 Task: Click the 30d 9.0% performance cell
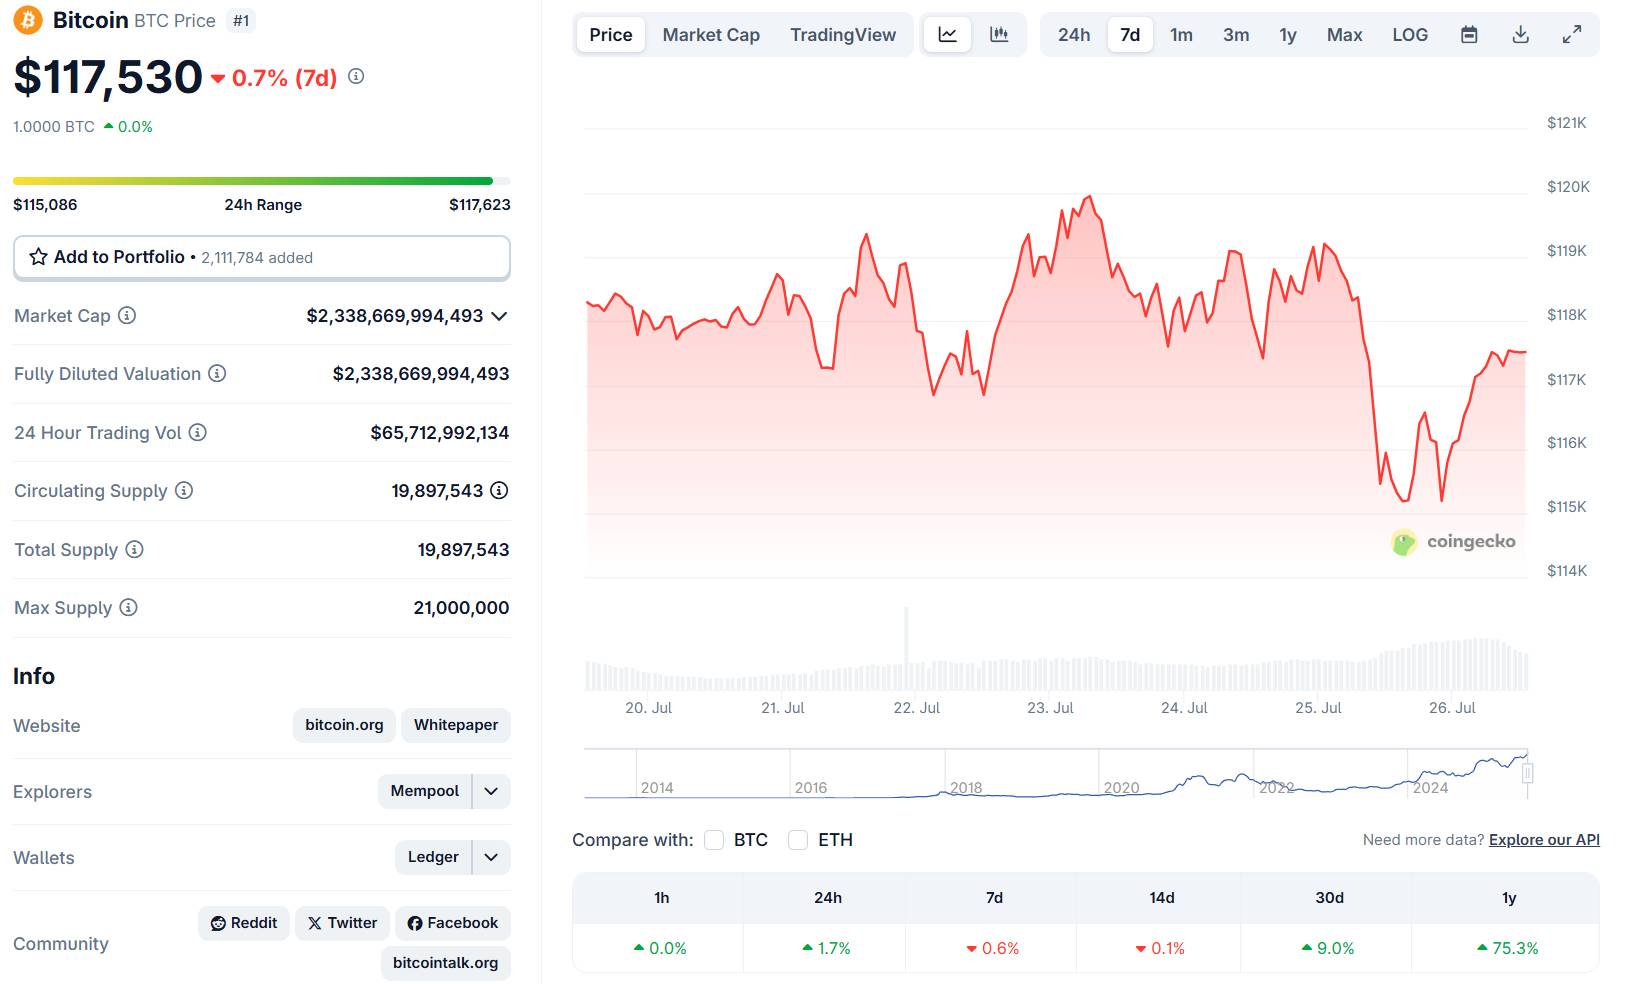point(1328,948)
